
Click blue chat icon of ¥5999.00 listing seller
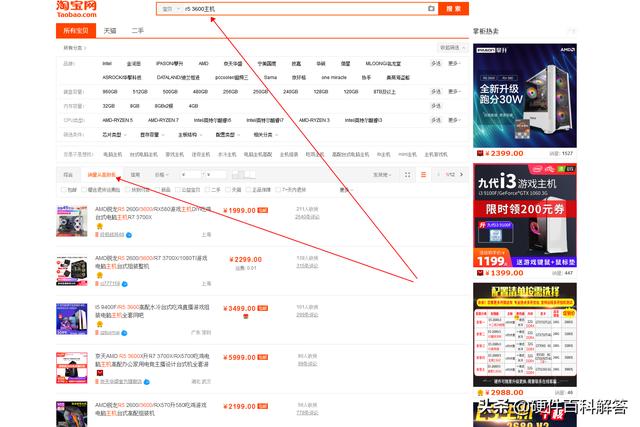click(147, 382)
